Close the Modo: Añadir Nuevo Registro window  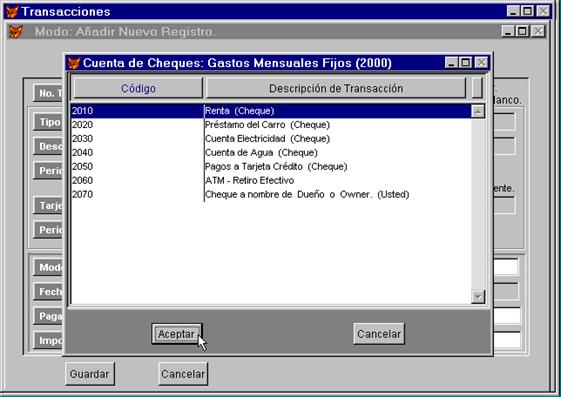coord(538,31)
